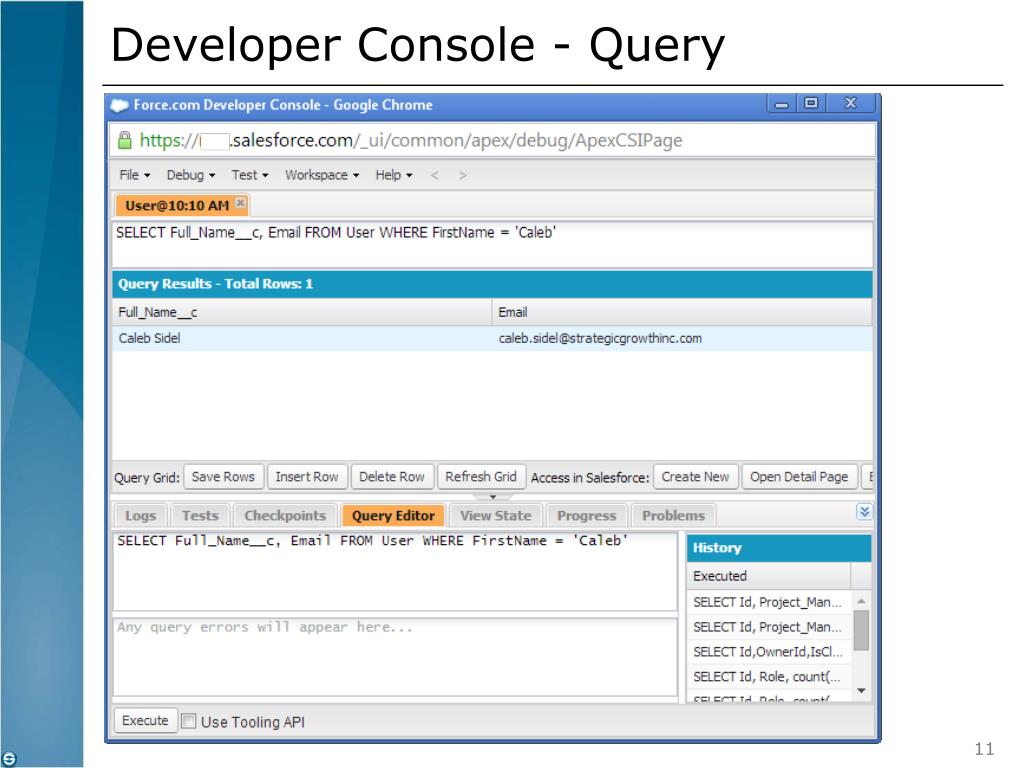Viewport: 1024px width, 768px height.
Task: Click the Delete Row button
Action: point(392,477)
